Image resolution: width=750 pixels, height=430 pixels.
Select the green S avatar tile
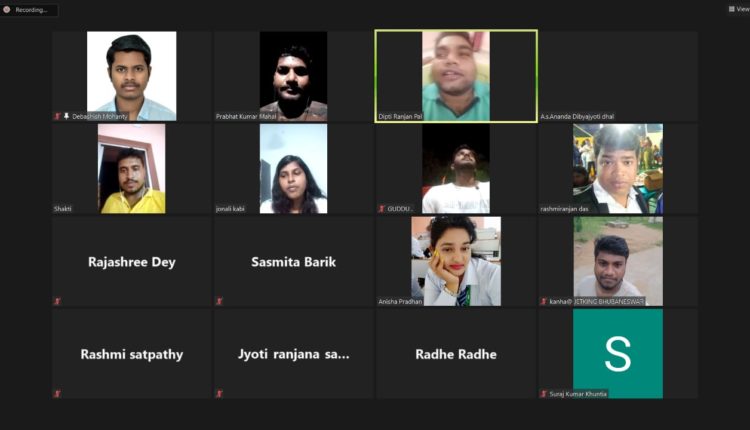pos(618,353)
